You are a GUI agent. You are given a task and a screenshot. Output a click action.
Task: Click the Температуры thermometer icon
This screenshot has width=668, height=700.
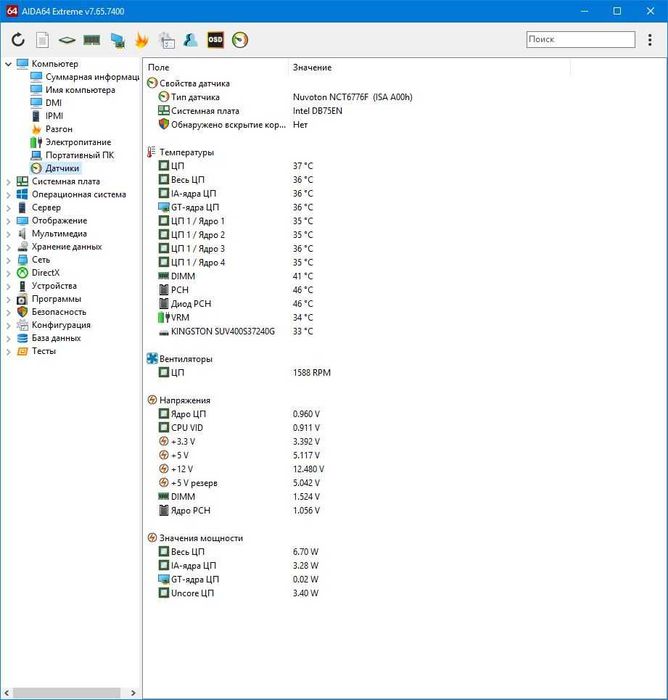pos(151,152)
